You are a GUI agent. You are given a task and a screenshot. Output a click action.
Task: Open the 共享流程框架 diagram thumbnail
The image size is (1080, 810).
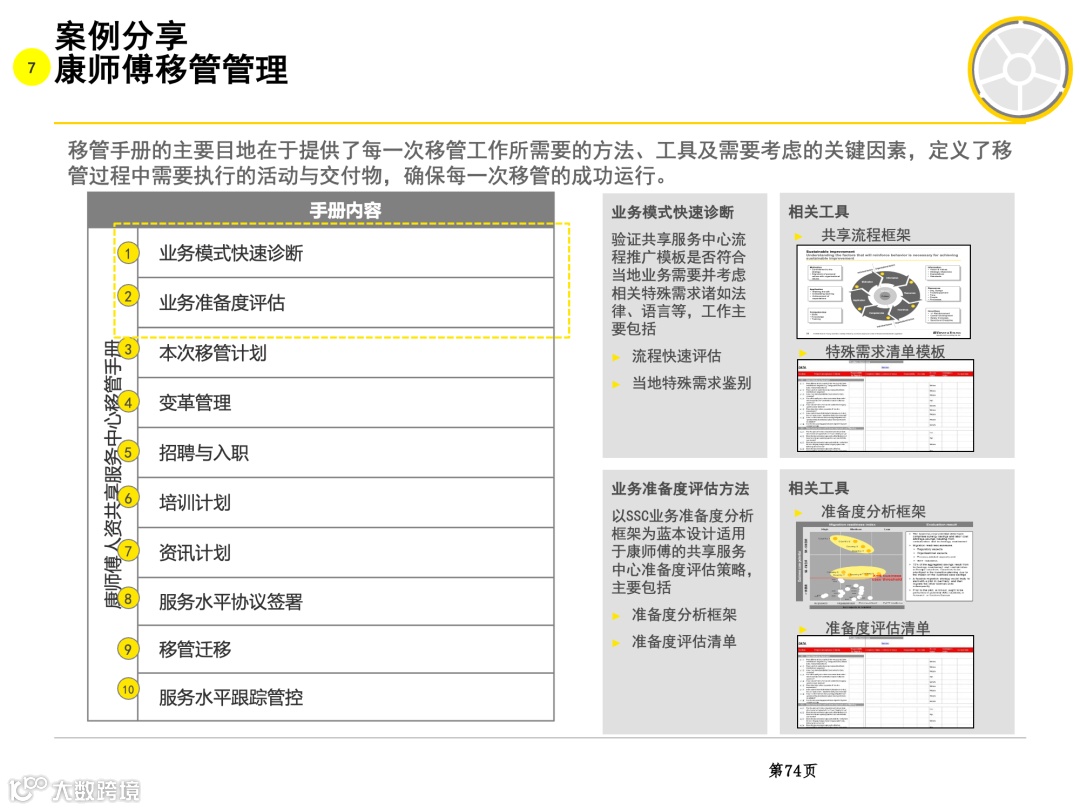[x=884, y=292]
